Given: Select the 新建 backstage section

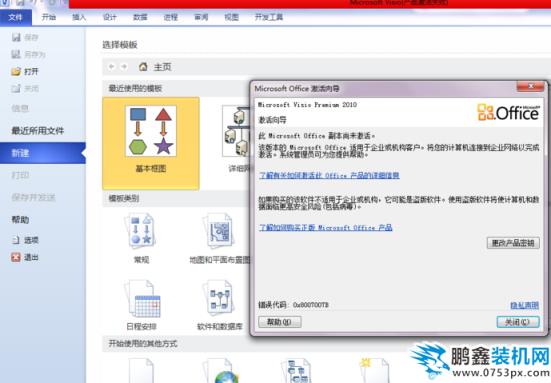Looking at the screenshot, I should coord(42,153).
